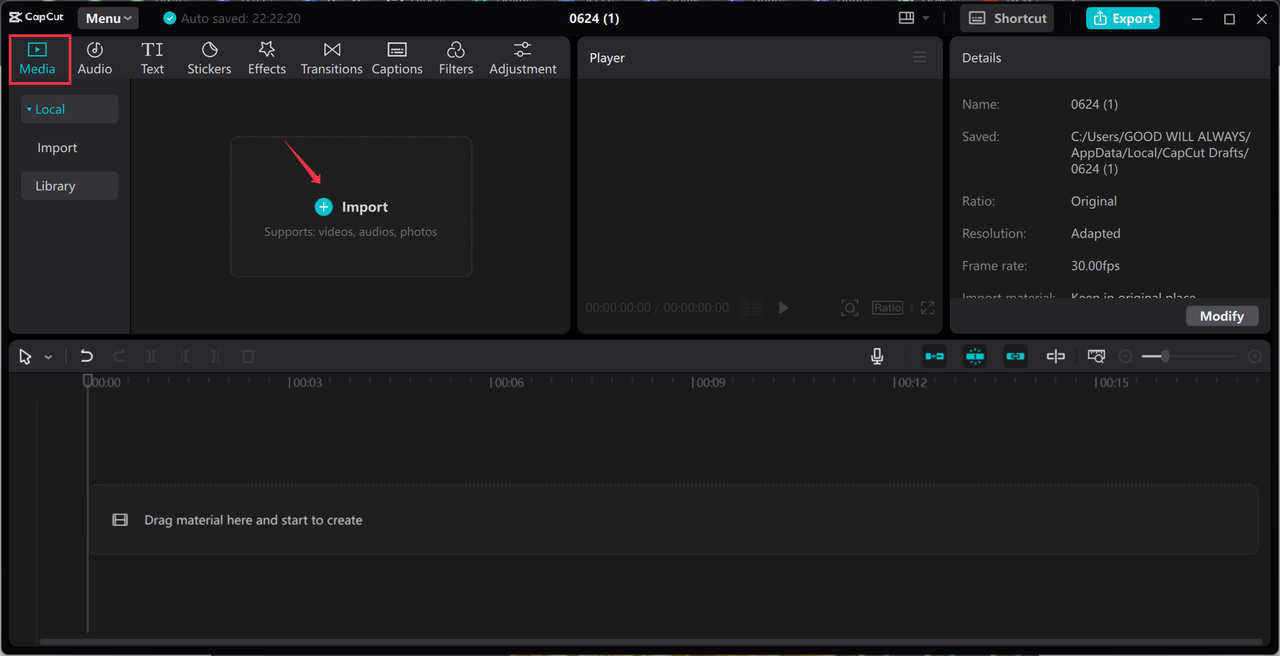Click the delete-right trim icon

[216, 356]
